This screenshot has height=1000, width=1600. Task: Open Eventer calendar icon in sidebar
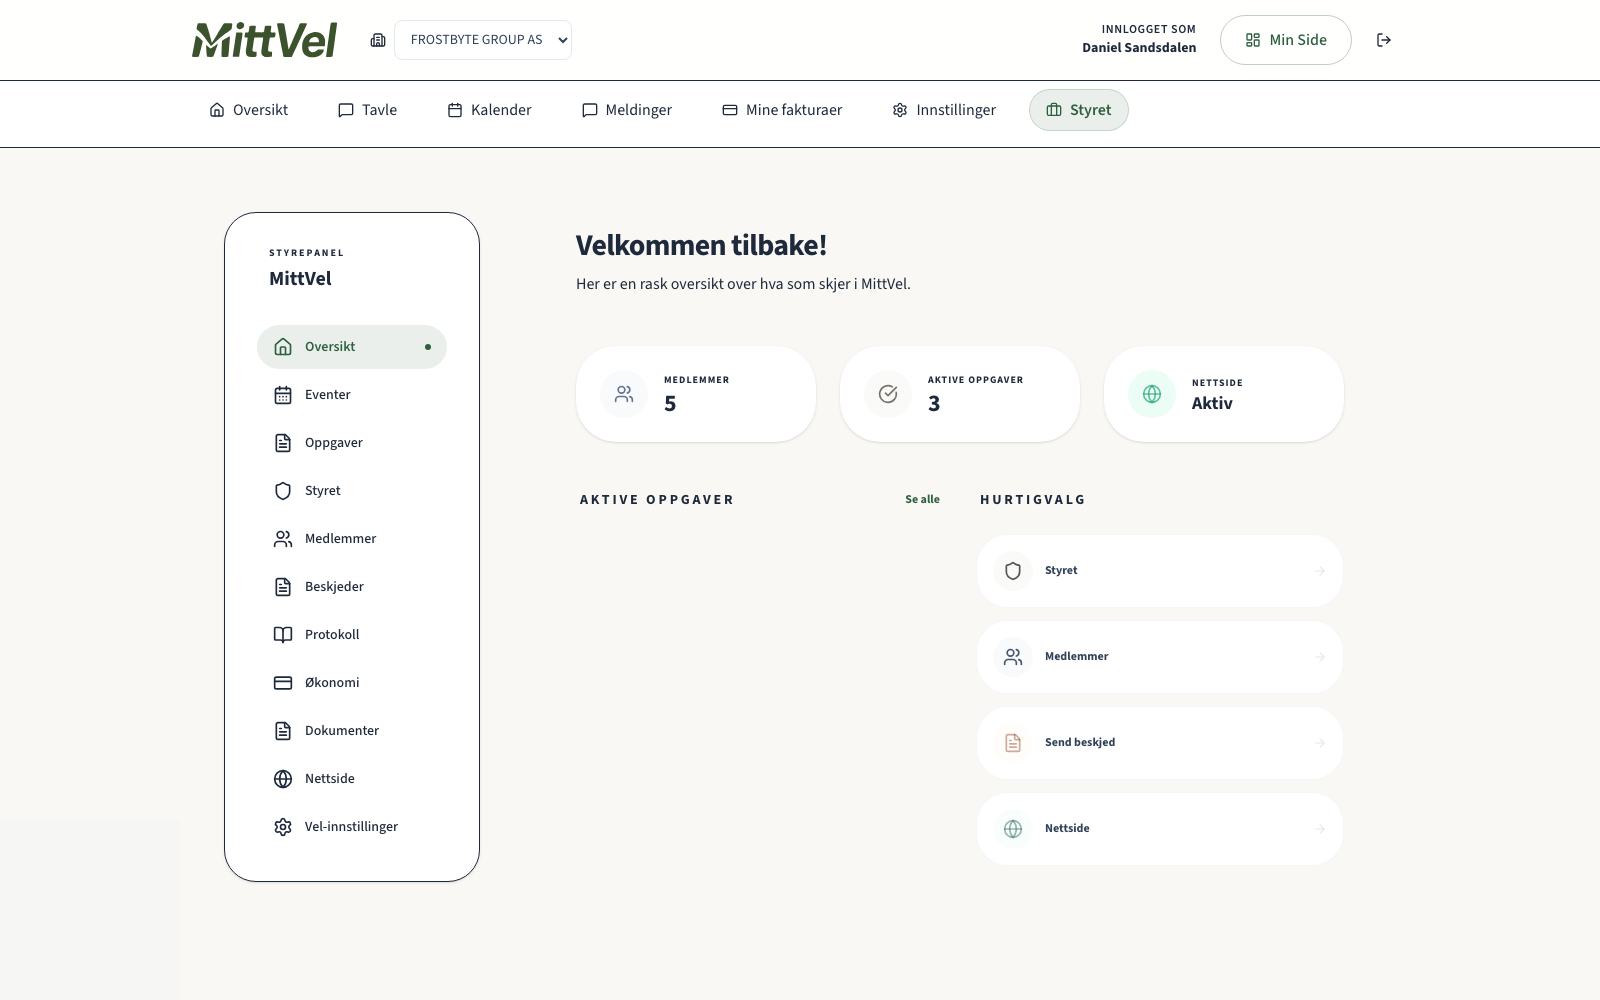pyautogui.click(x=283, y=395)
